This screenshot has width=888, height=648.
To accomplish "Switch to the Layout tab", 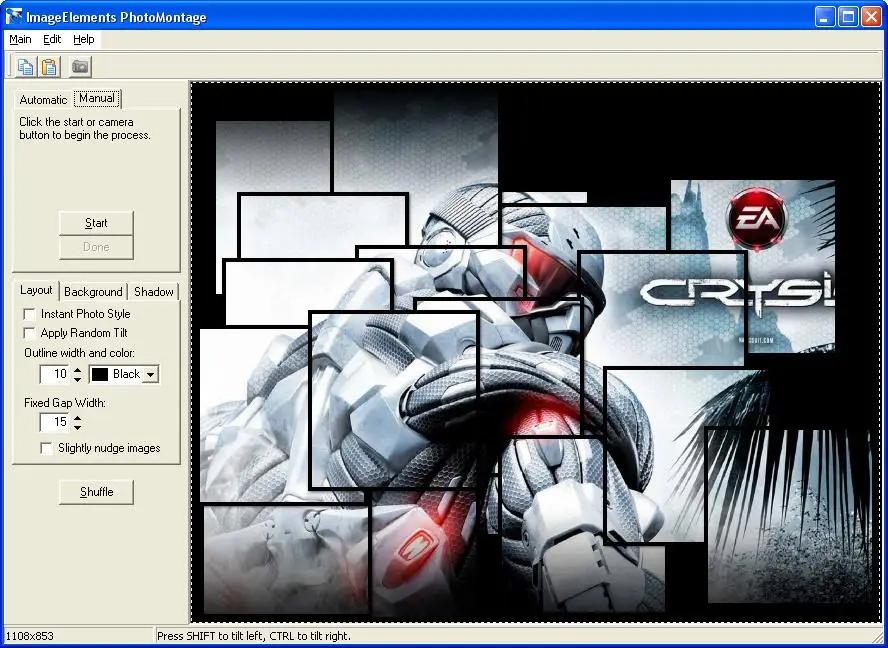I will [x=36, y=290].
